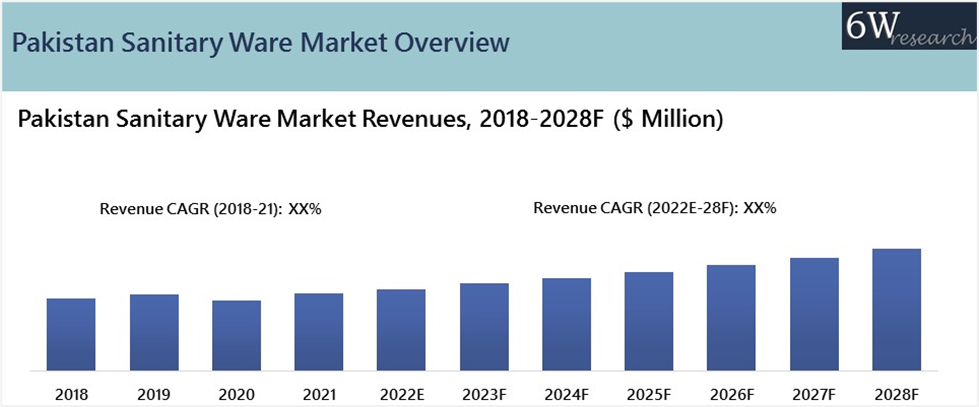Select the tallest bar for 2028F

(x=896, y=308)
